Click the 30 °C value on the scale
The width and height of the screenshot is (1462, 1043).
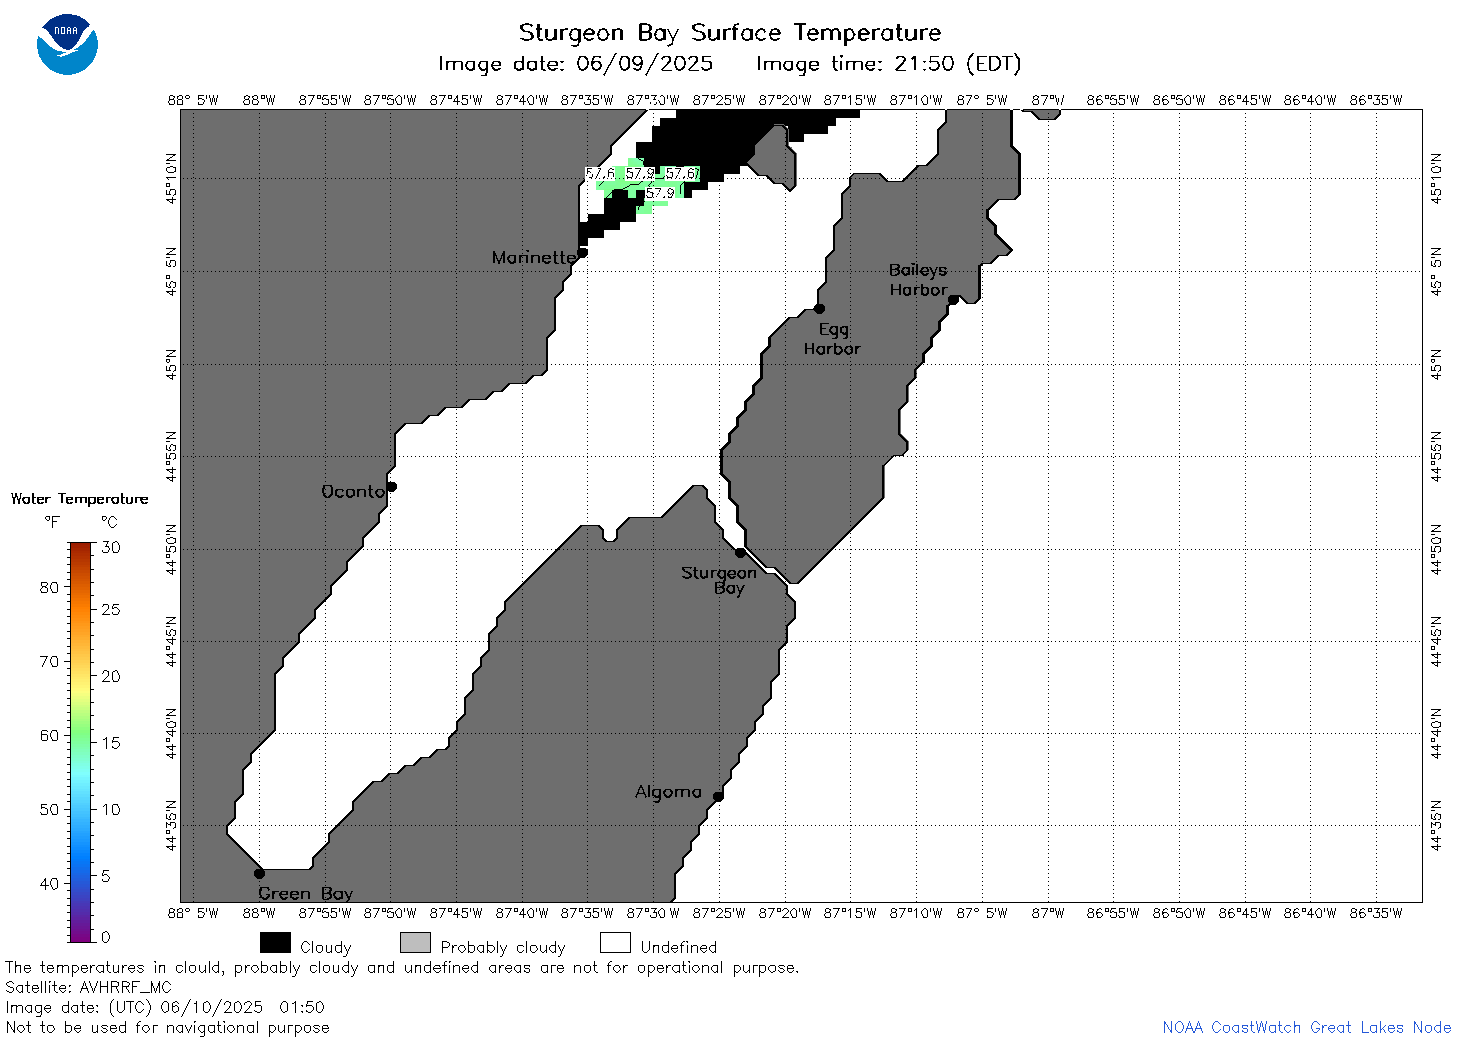111,547
